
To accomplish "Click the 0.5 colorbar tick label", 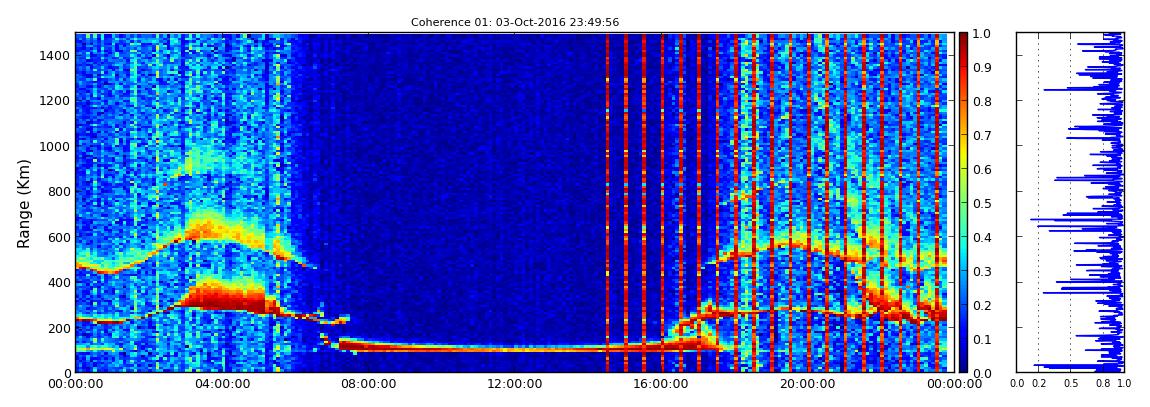I will 981,203.
